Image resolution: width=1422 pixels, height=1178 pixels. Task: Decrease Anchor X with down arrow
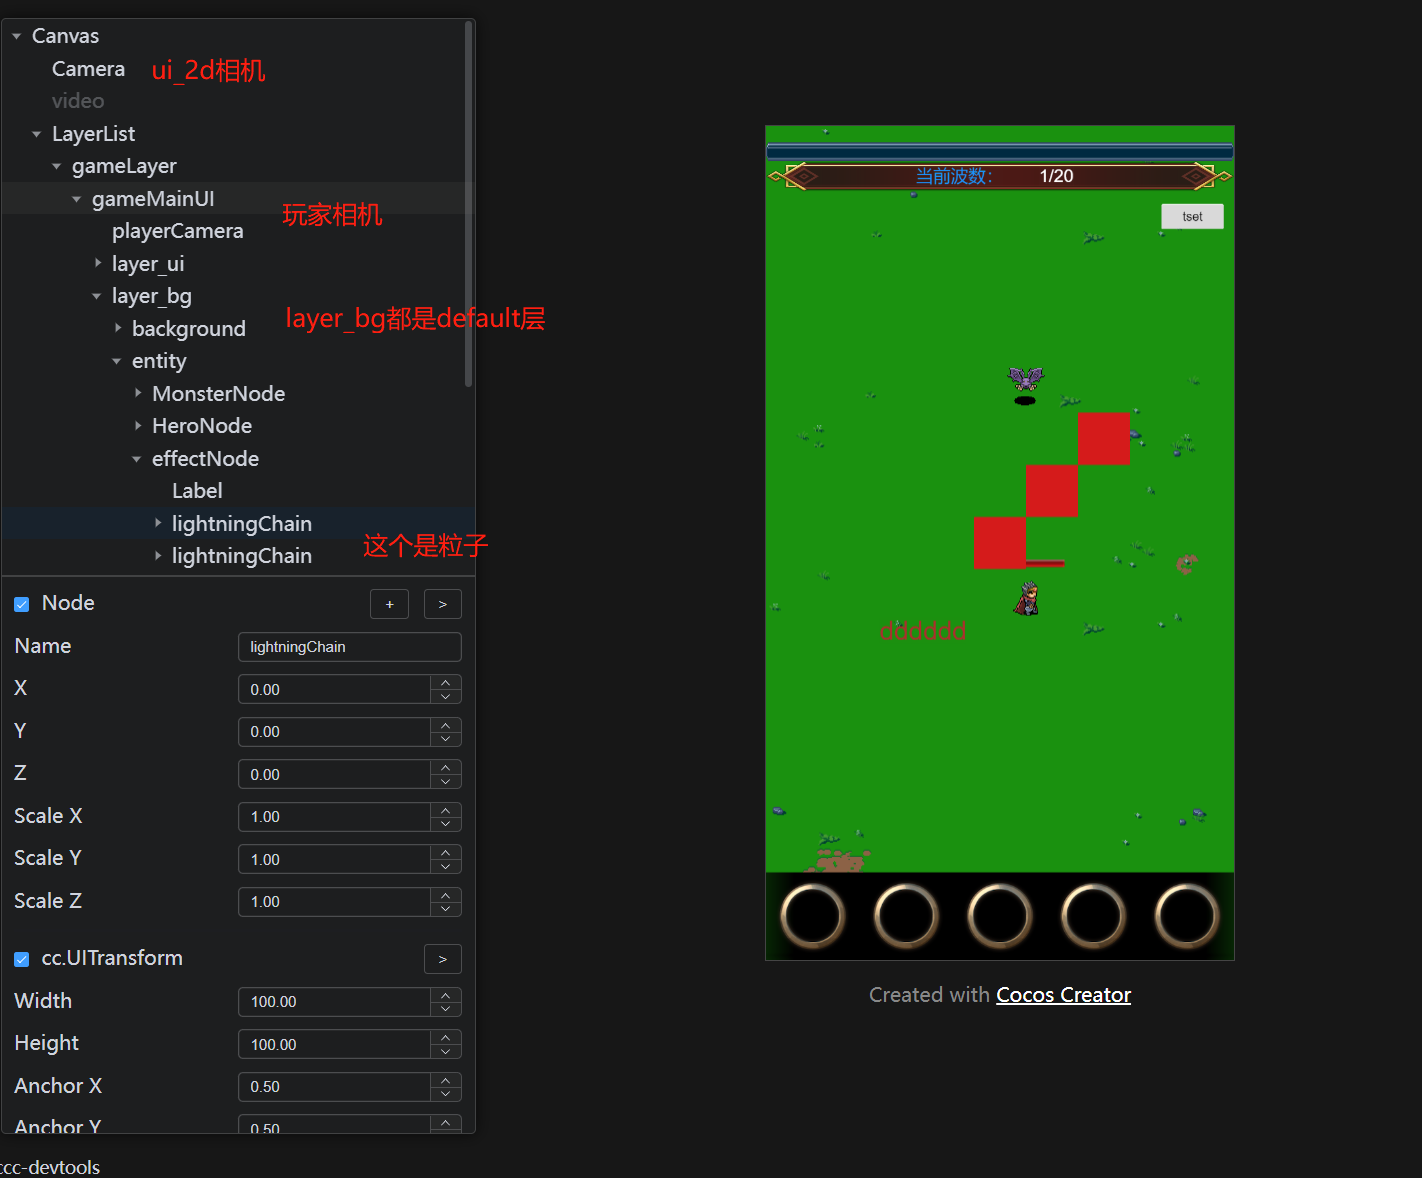tap(446, 1093)
